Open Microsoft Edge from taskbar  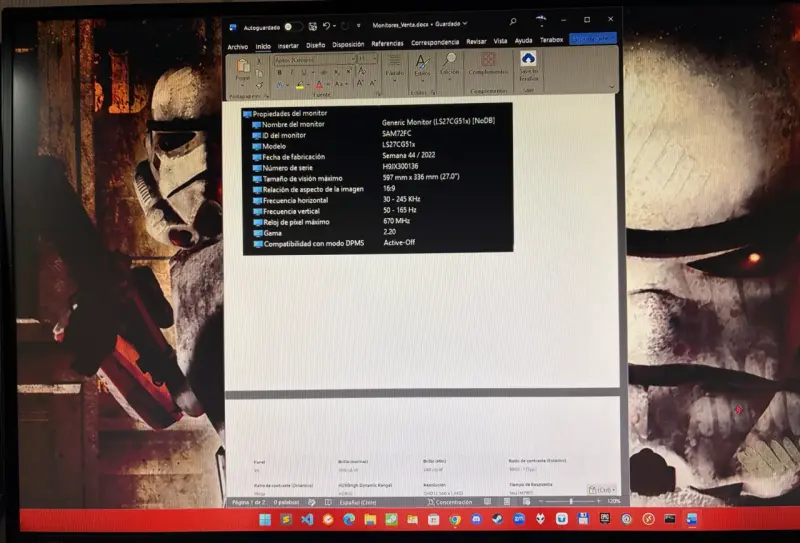349,520
